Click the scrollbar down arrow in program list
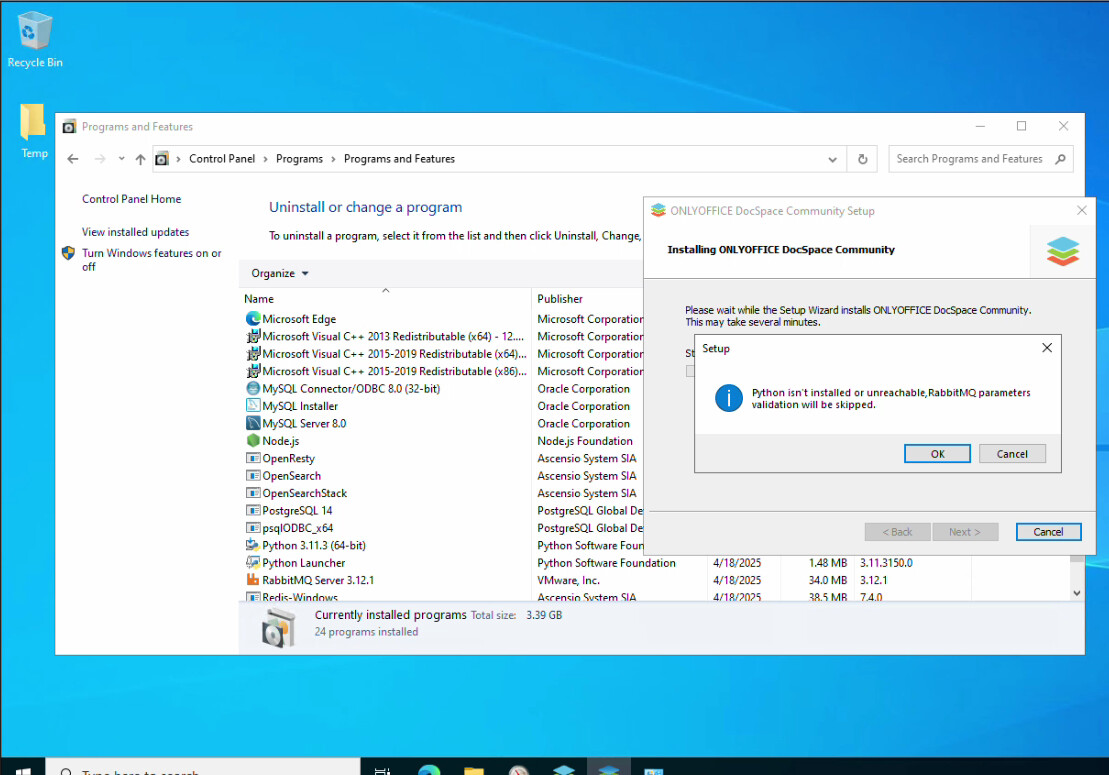This screenshot has height=775, width=1109. tap(1076, 593)
